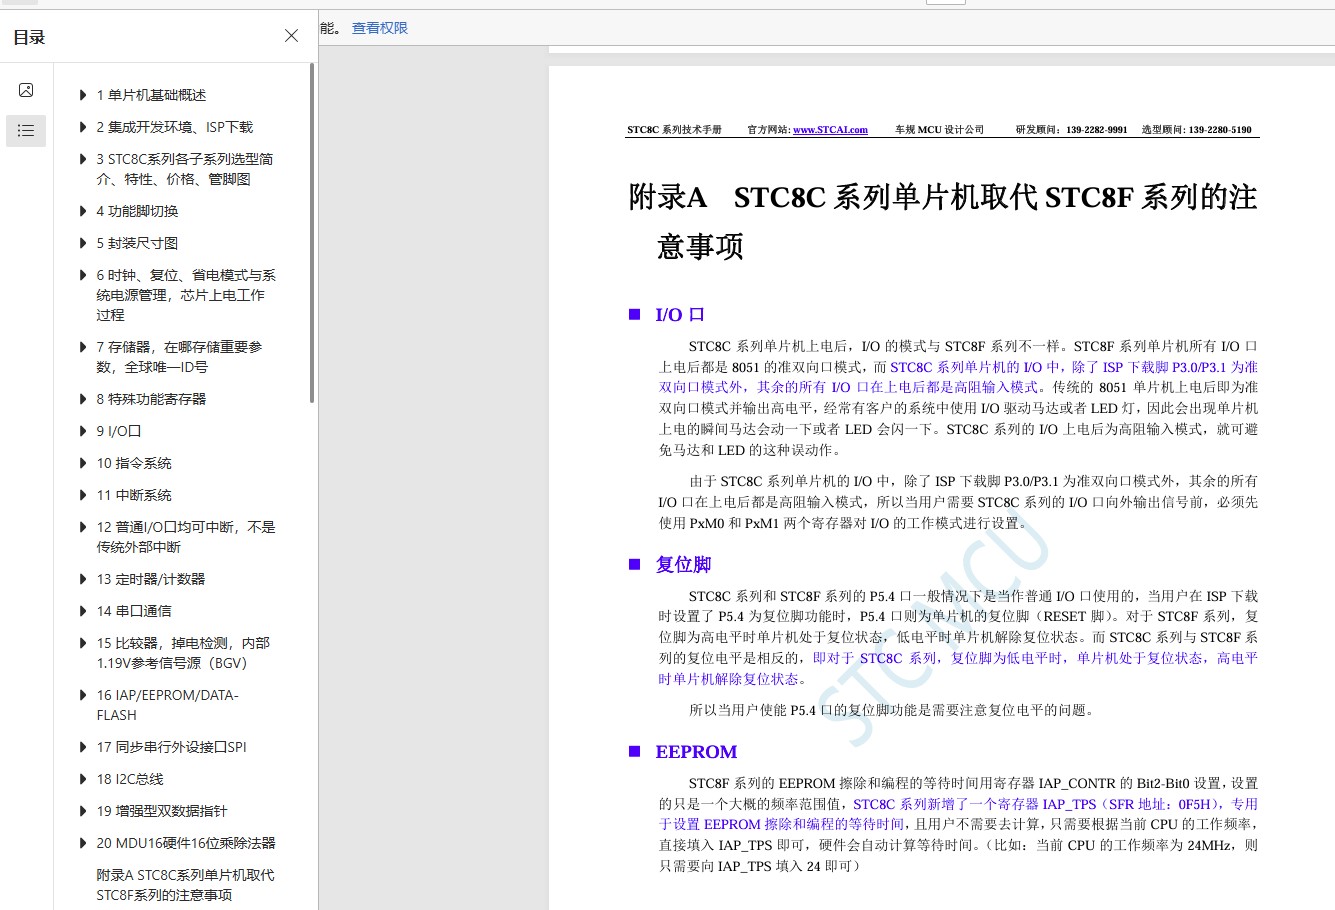Expand "13 定时器/计数器" section

83,579
